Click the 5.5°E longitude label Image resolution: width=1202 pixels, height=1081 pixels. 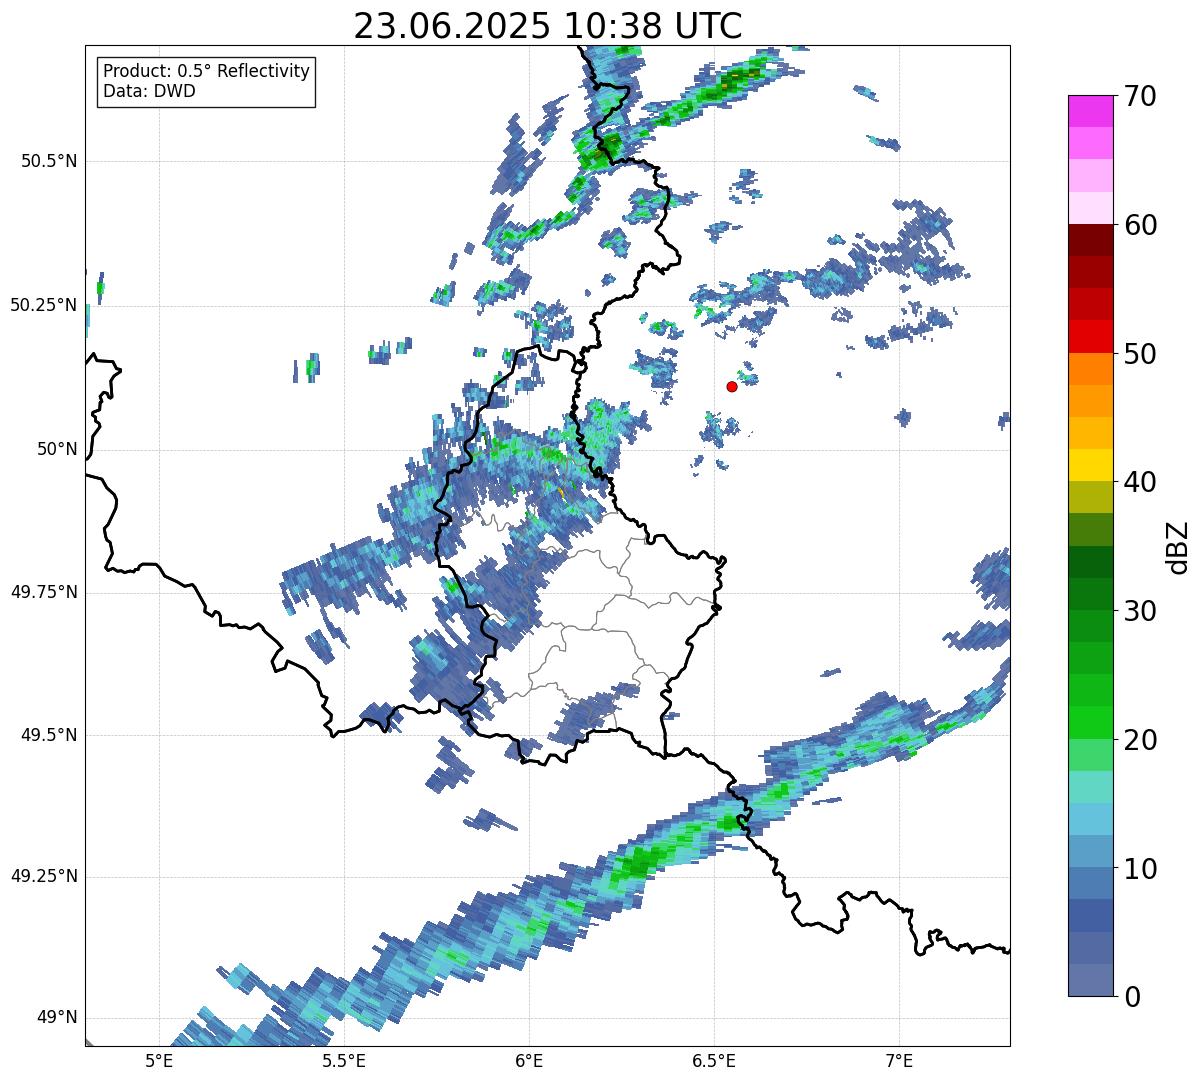[344, 1060]
